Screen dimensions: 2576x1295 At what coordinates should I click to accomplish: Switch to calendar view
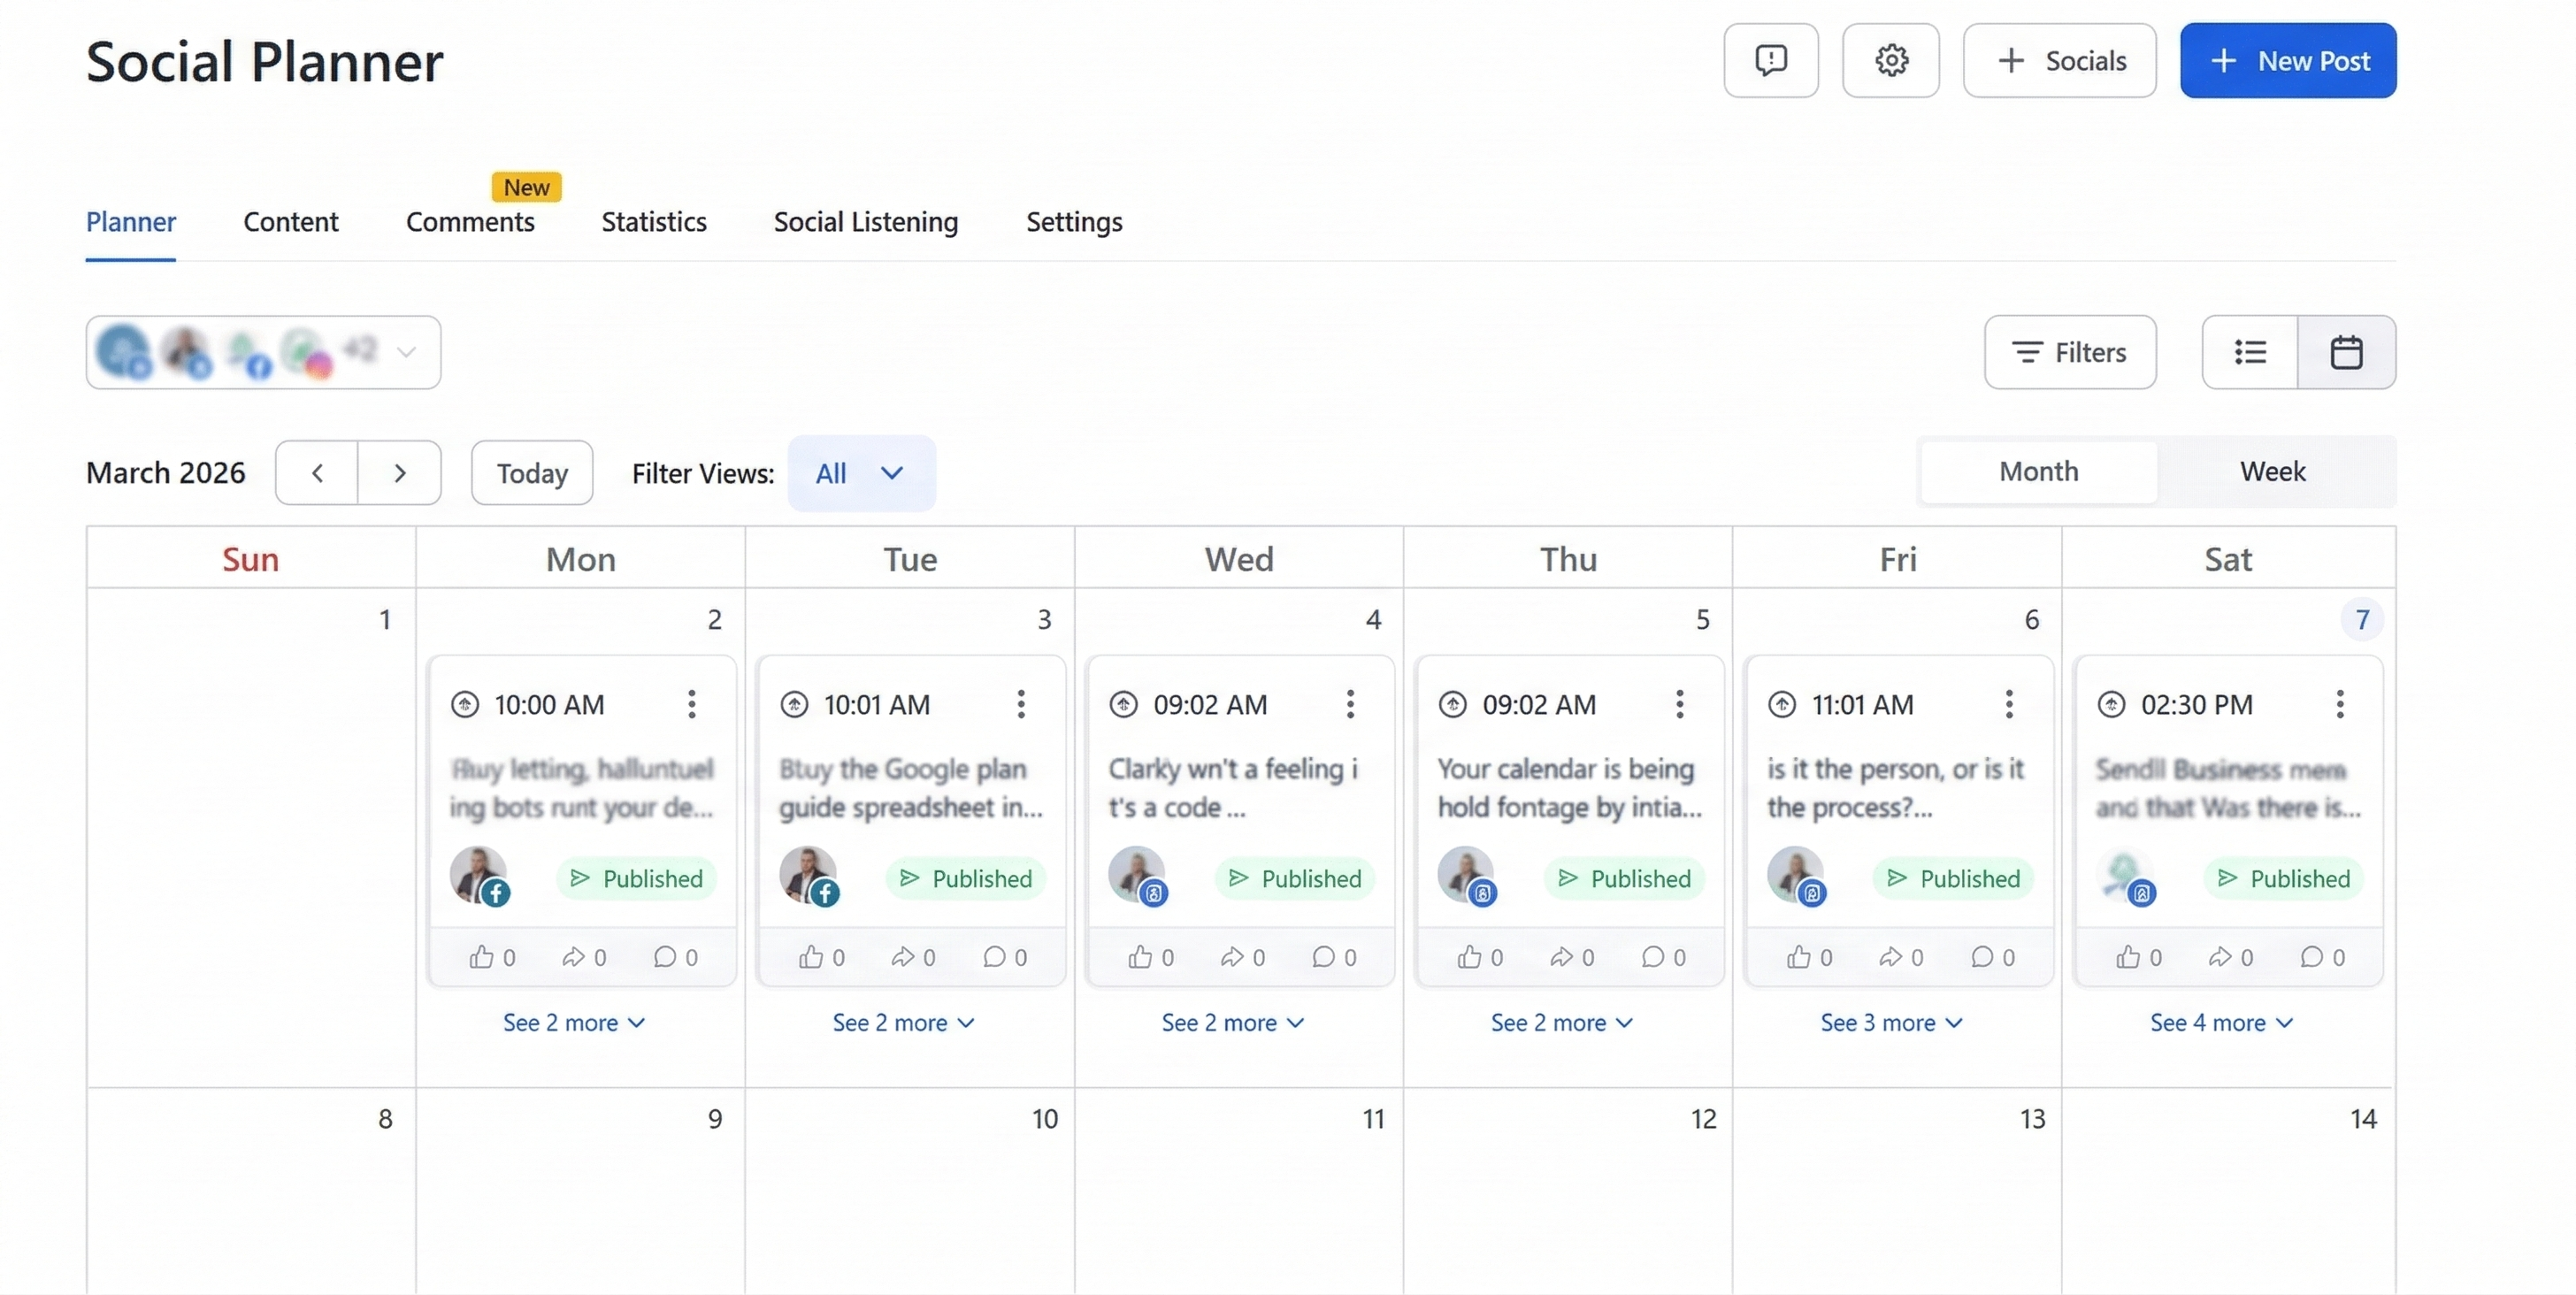pyautogui.click(x=2347, y=352)
